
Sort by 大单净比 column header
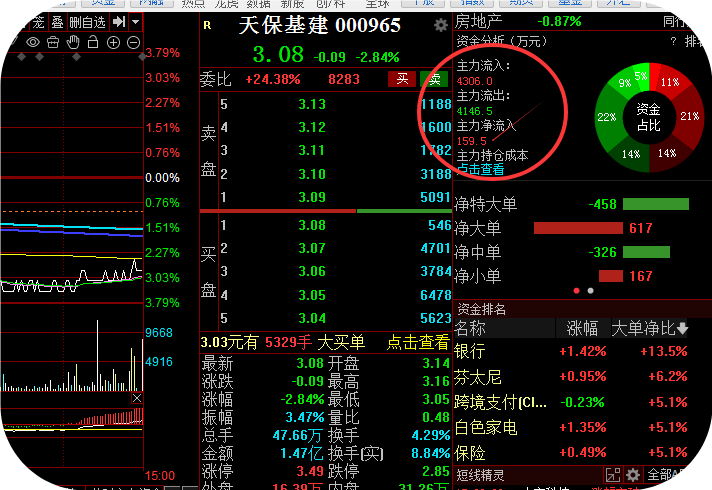tap(649, 328)
